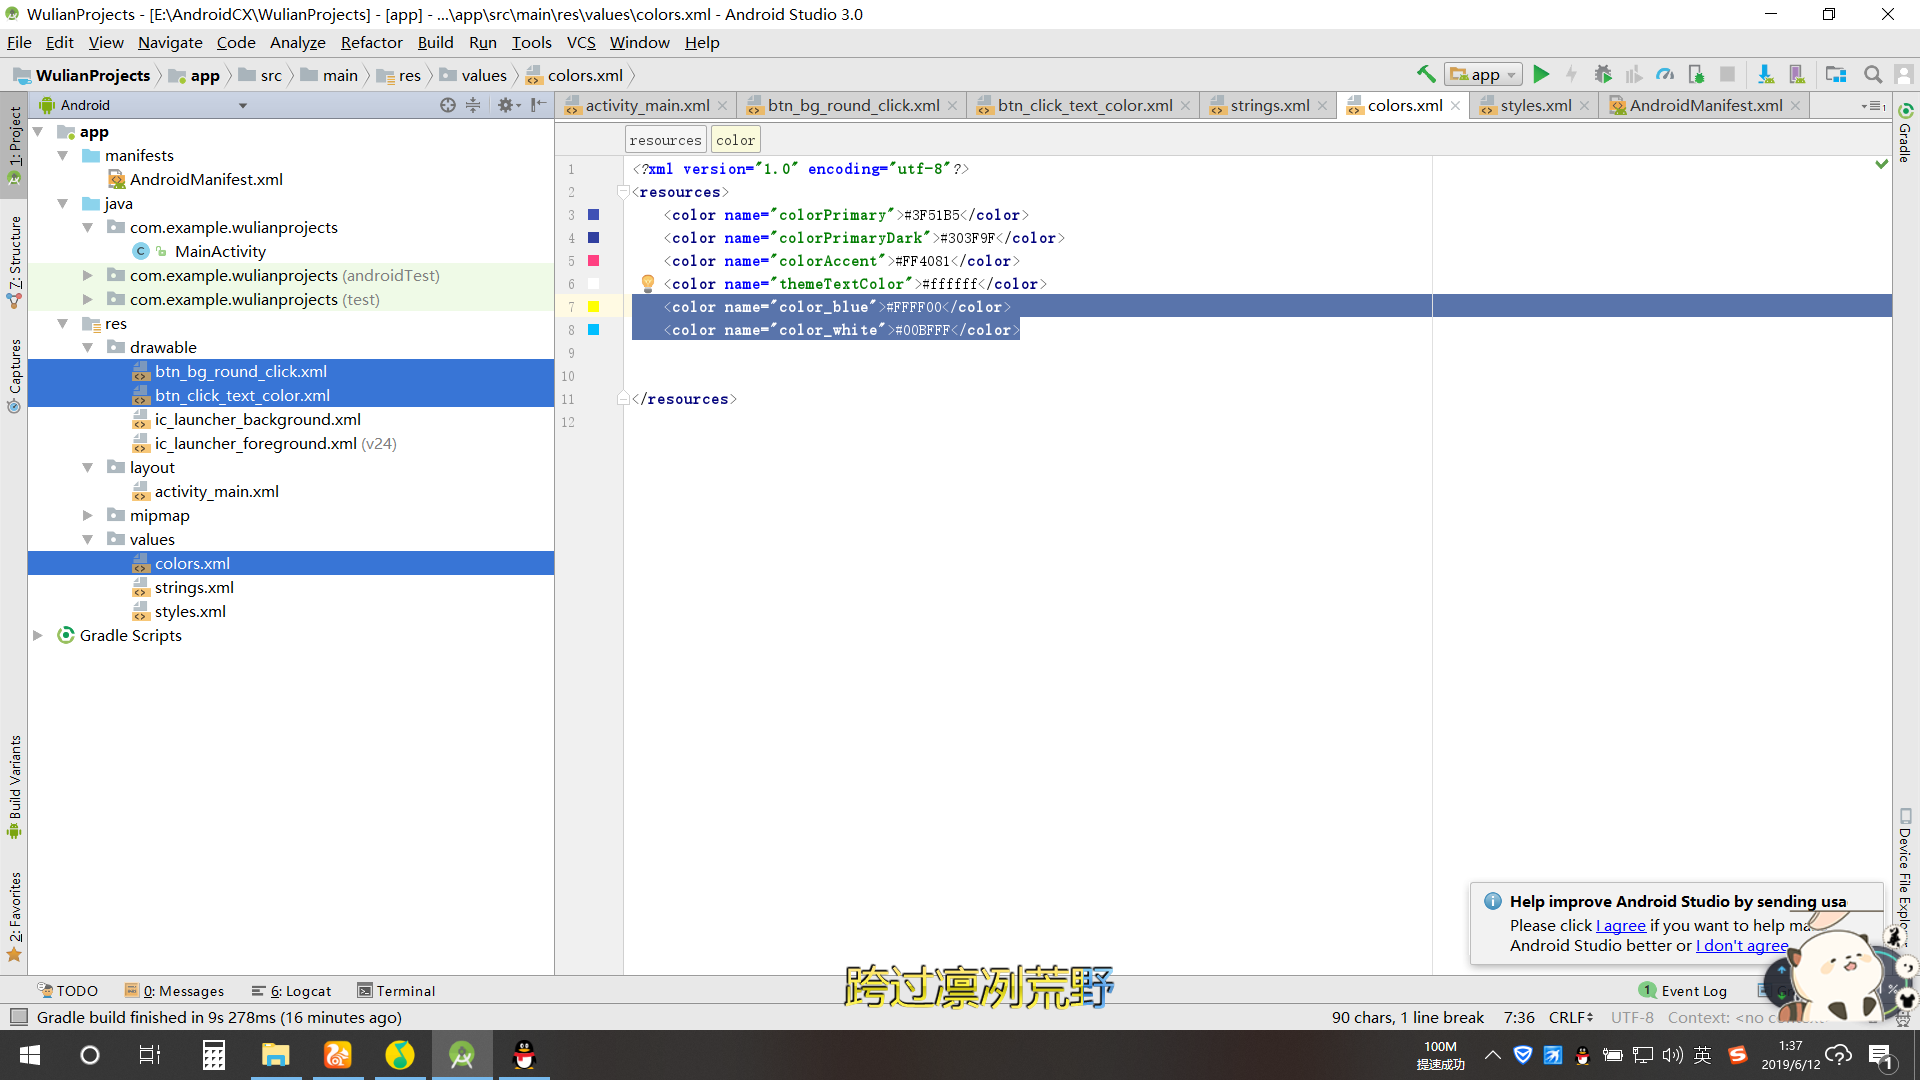Screen dimensions: 1920x1080
Task: Click the pink colorAccent gutter swatch
Action: [x=593, y=261]
